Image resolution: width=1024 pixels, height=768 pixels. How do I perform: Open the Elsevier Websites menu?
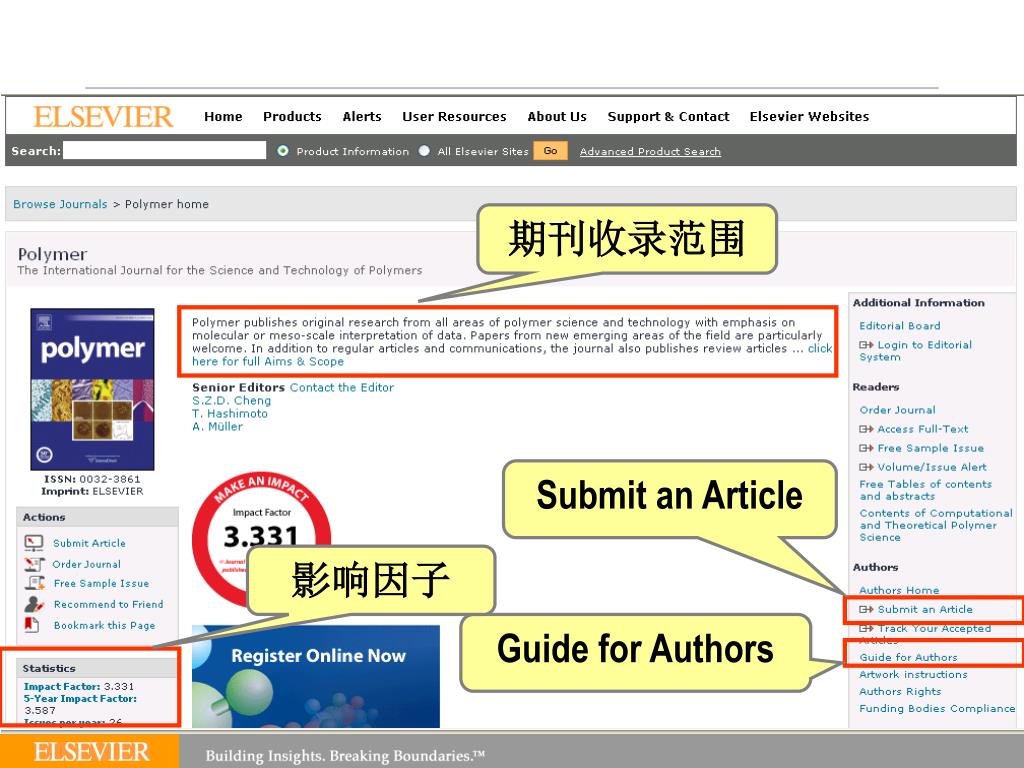pos(809,116)
